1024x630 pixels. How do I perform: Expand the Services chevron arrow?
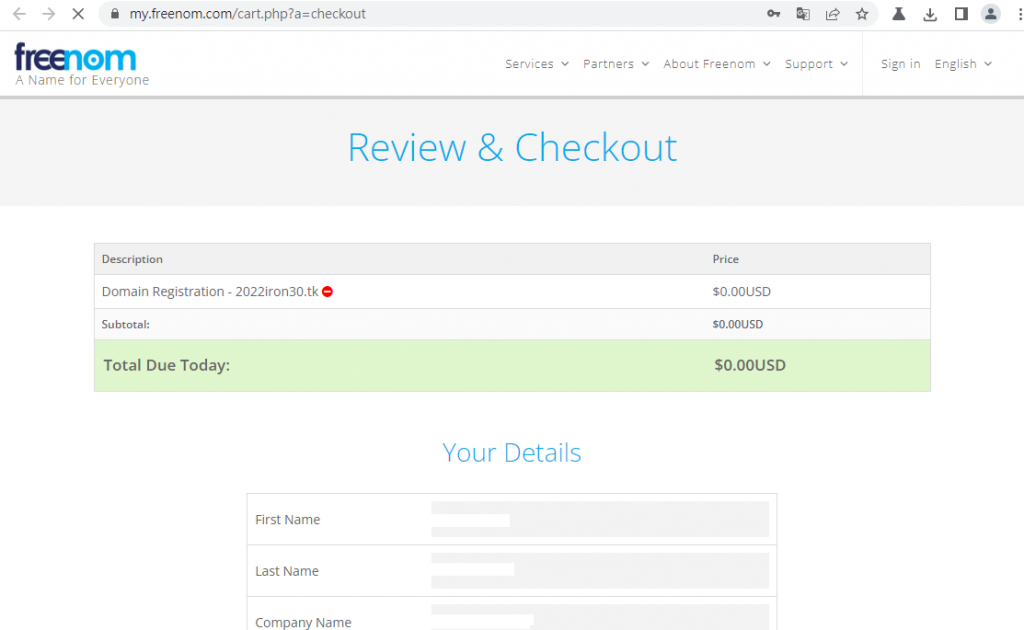564,64
